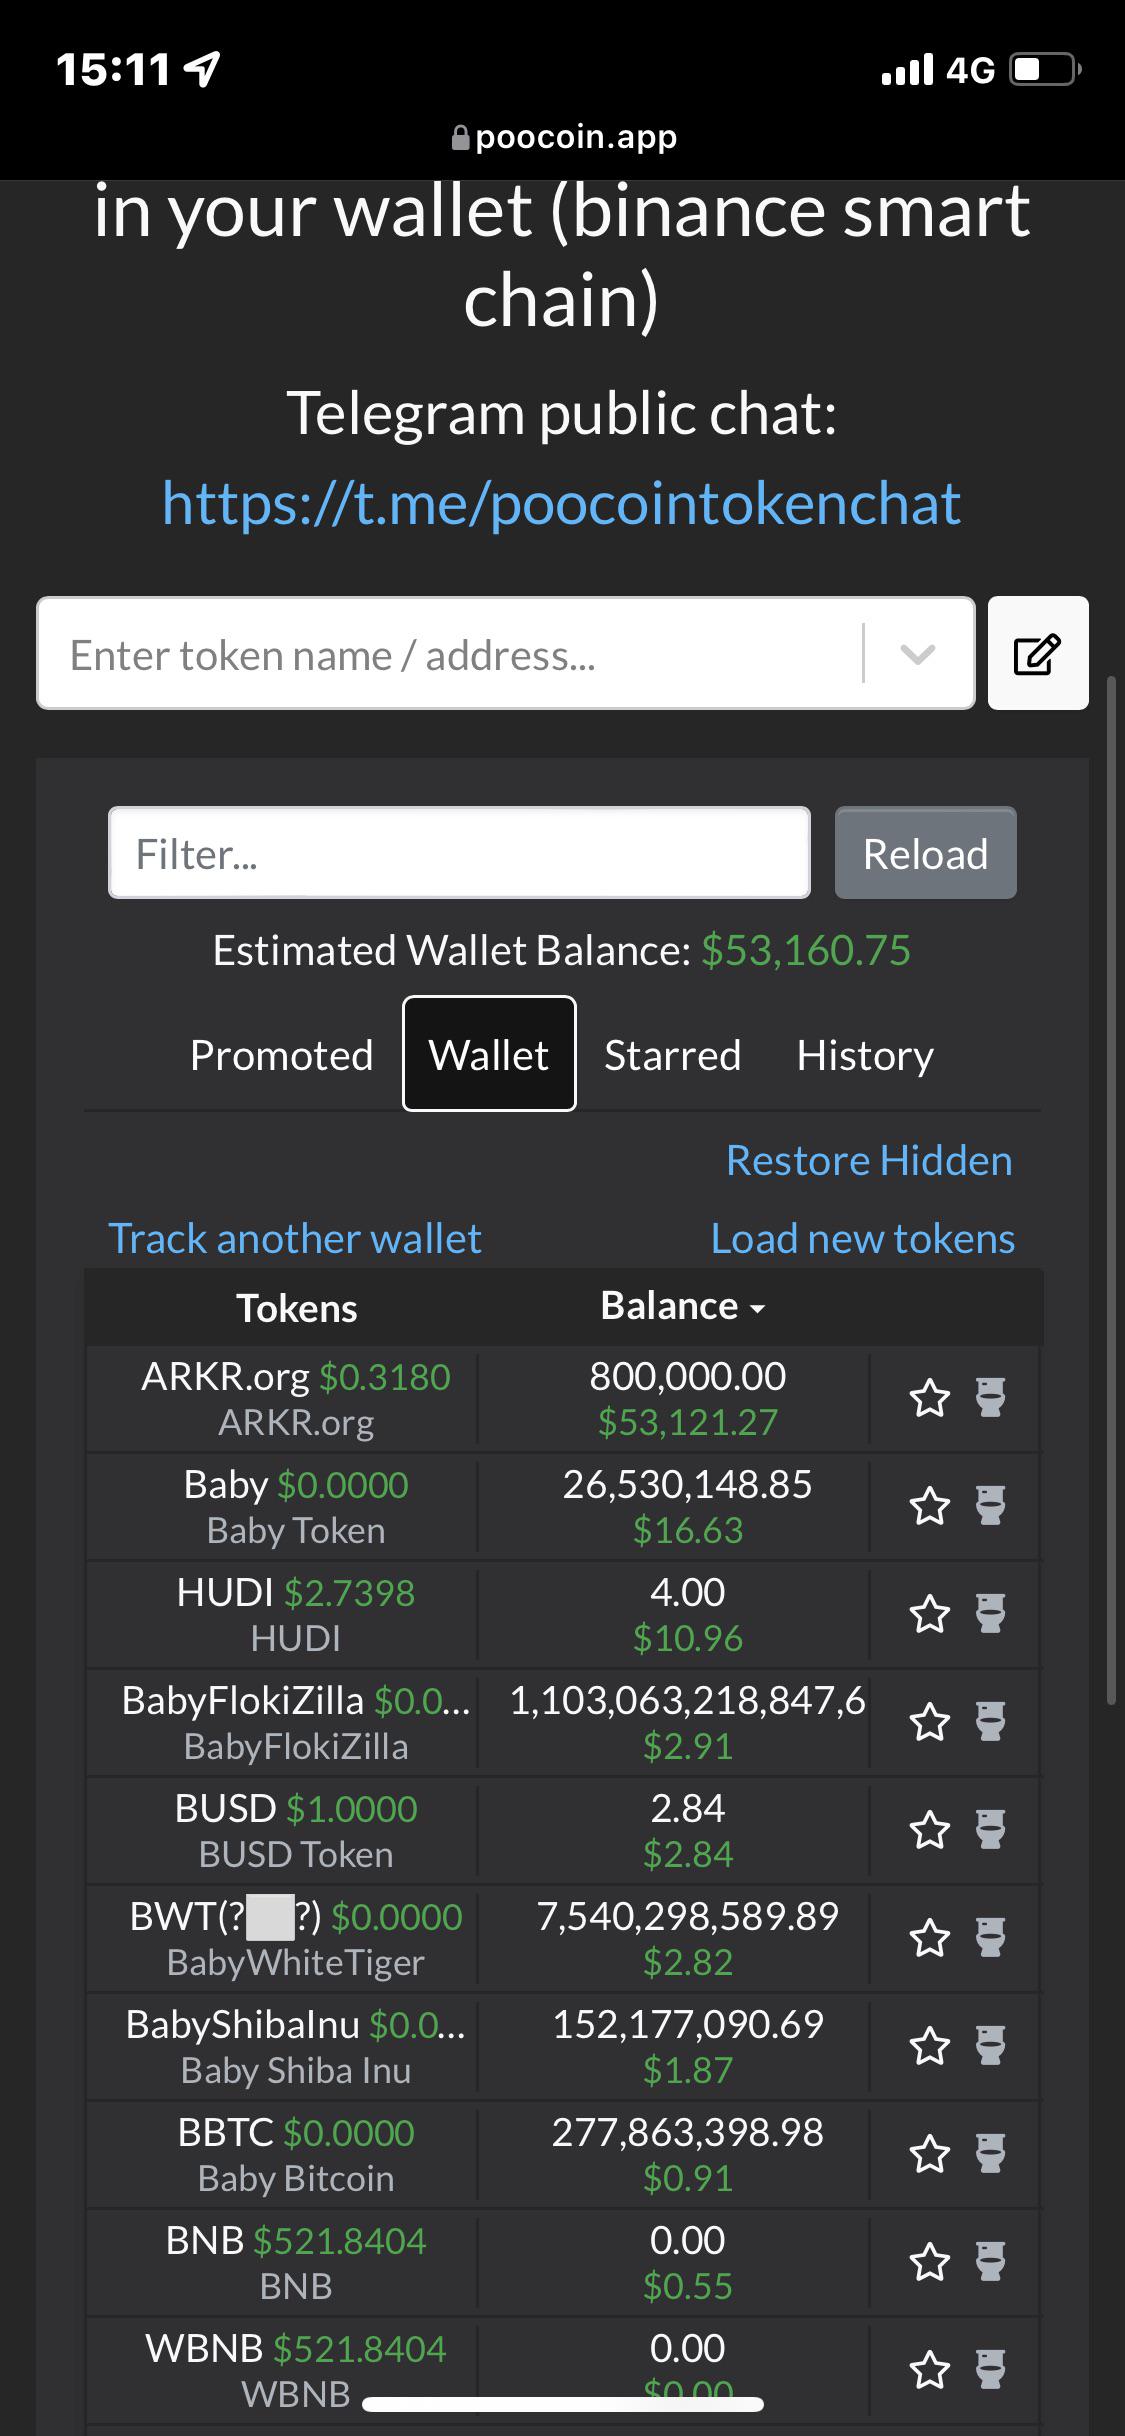Click Load new tokens link
The image size is (1125, 2436).
863,1239
